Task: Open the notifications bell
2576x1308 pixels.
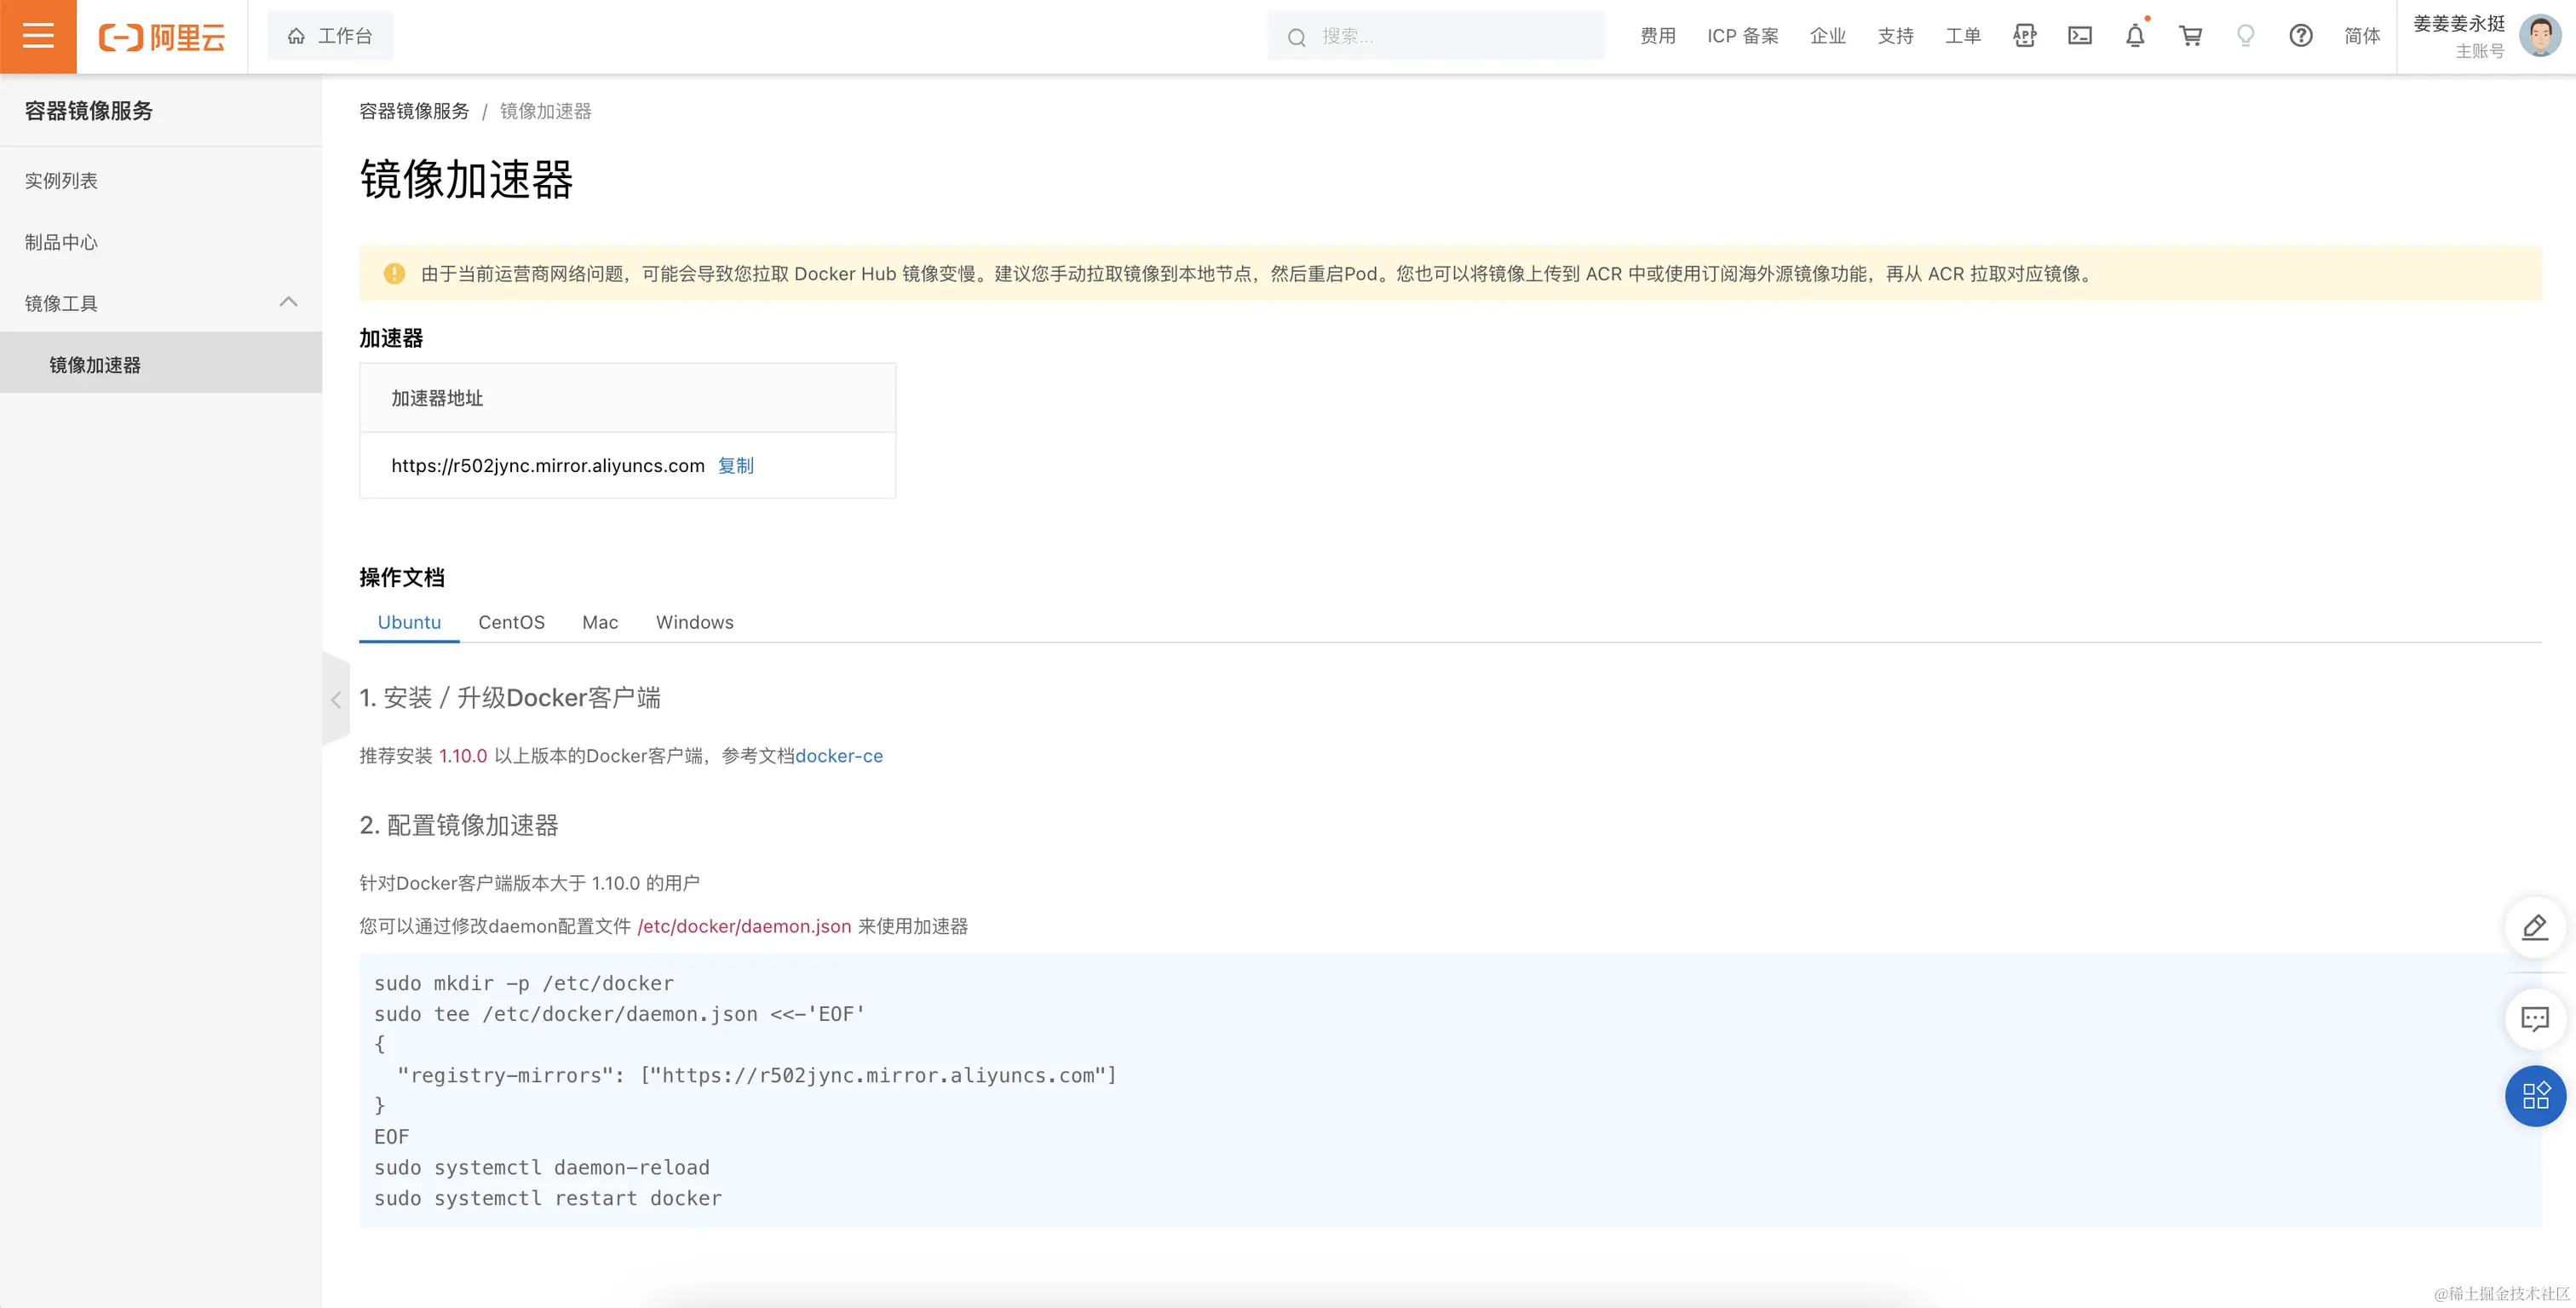Action: coord(2135,36)
